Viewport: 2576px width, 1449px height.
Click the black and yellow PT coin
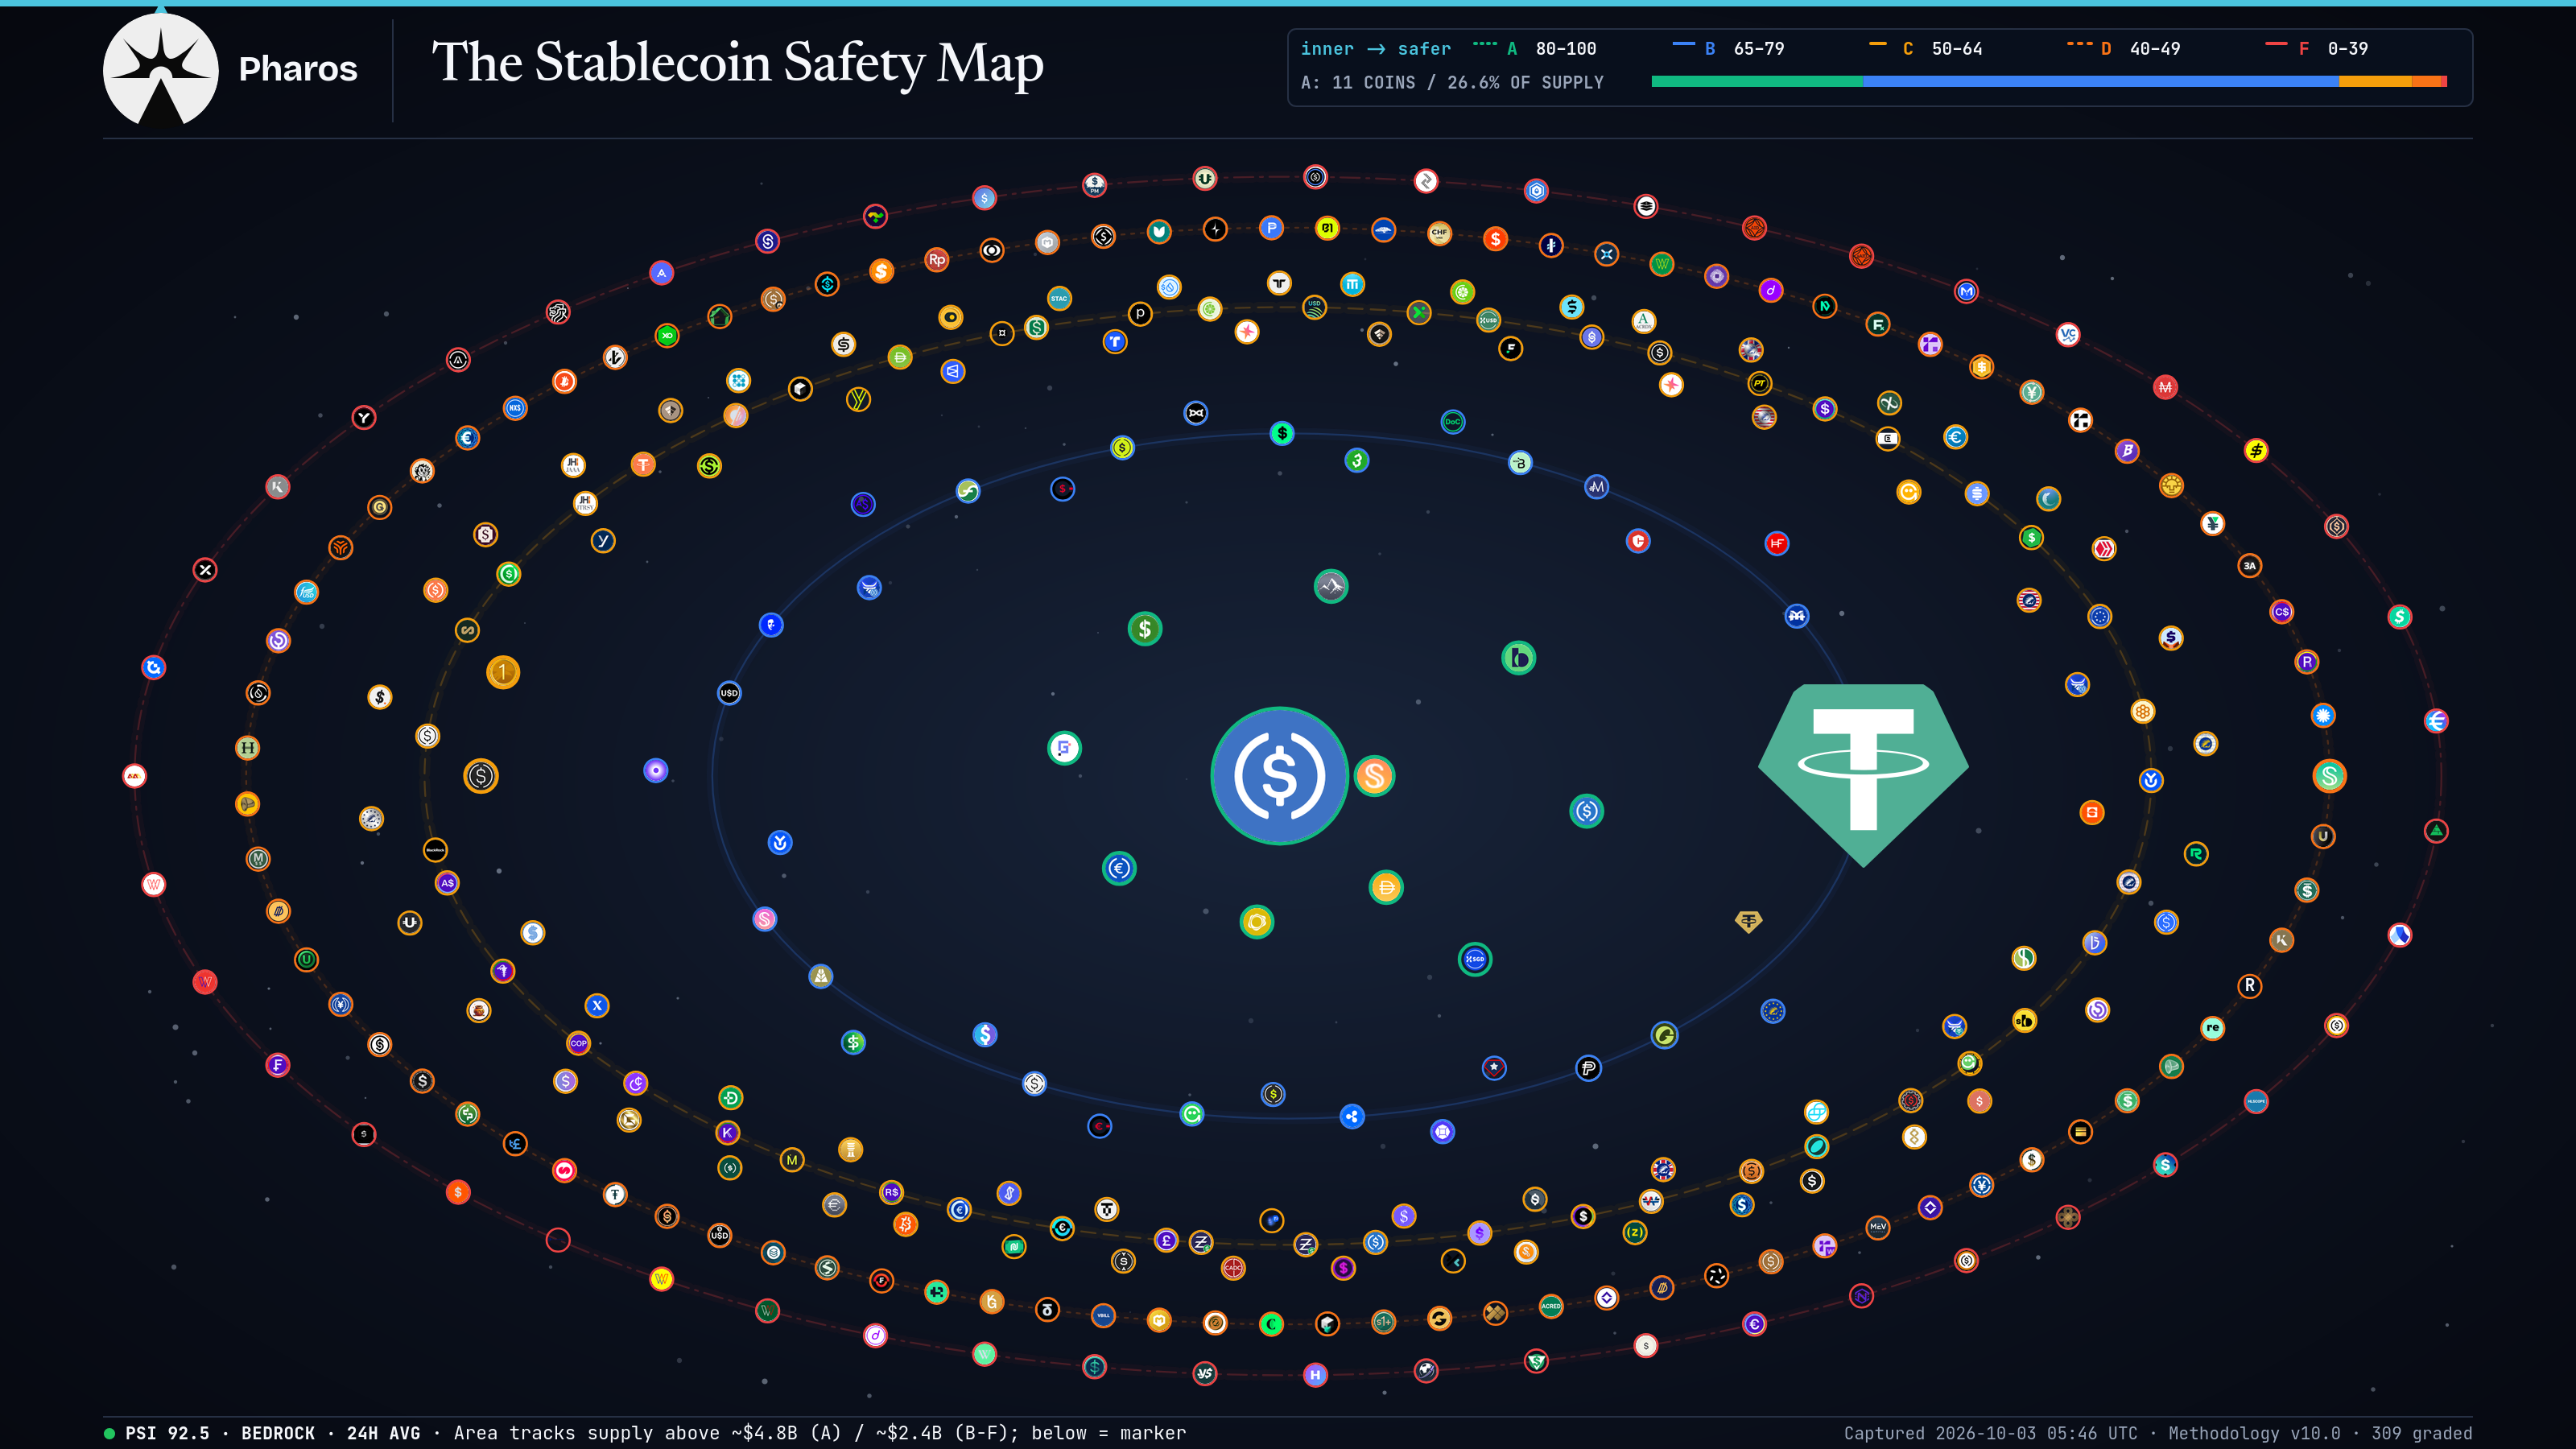click(x=1759, y=383)
